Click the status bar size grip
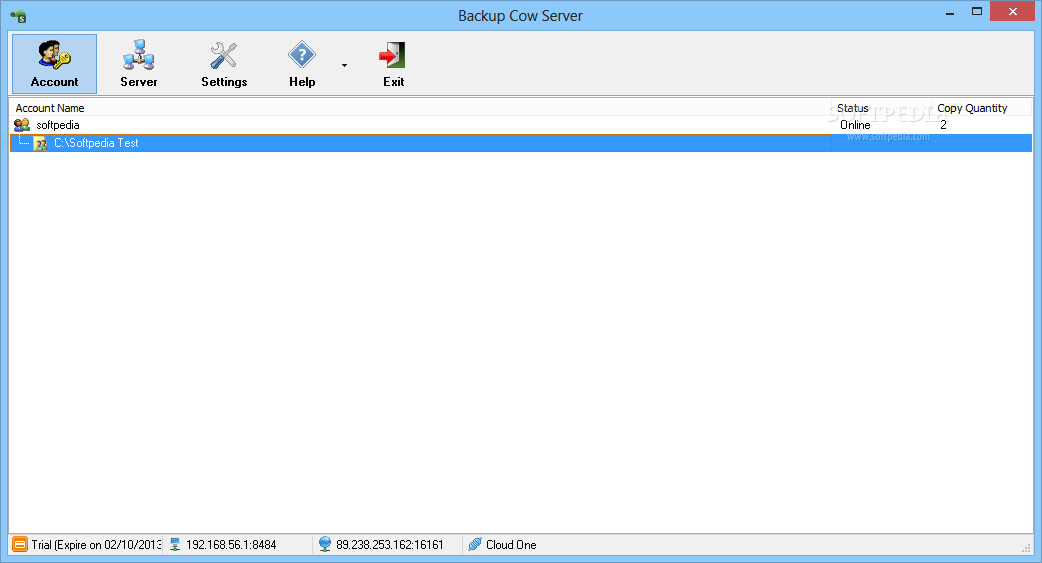The width and height of the screenshot is (1042, 563). [1026, 547]
